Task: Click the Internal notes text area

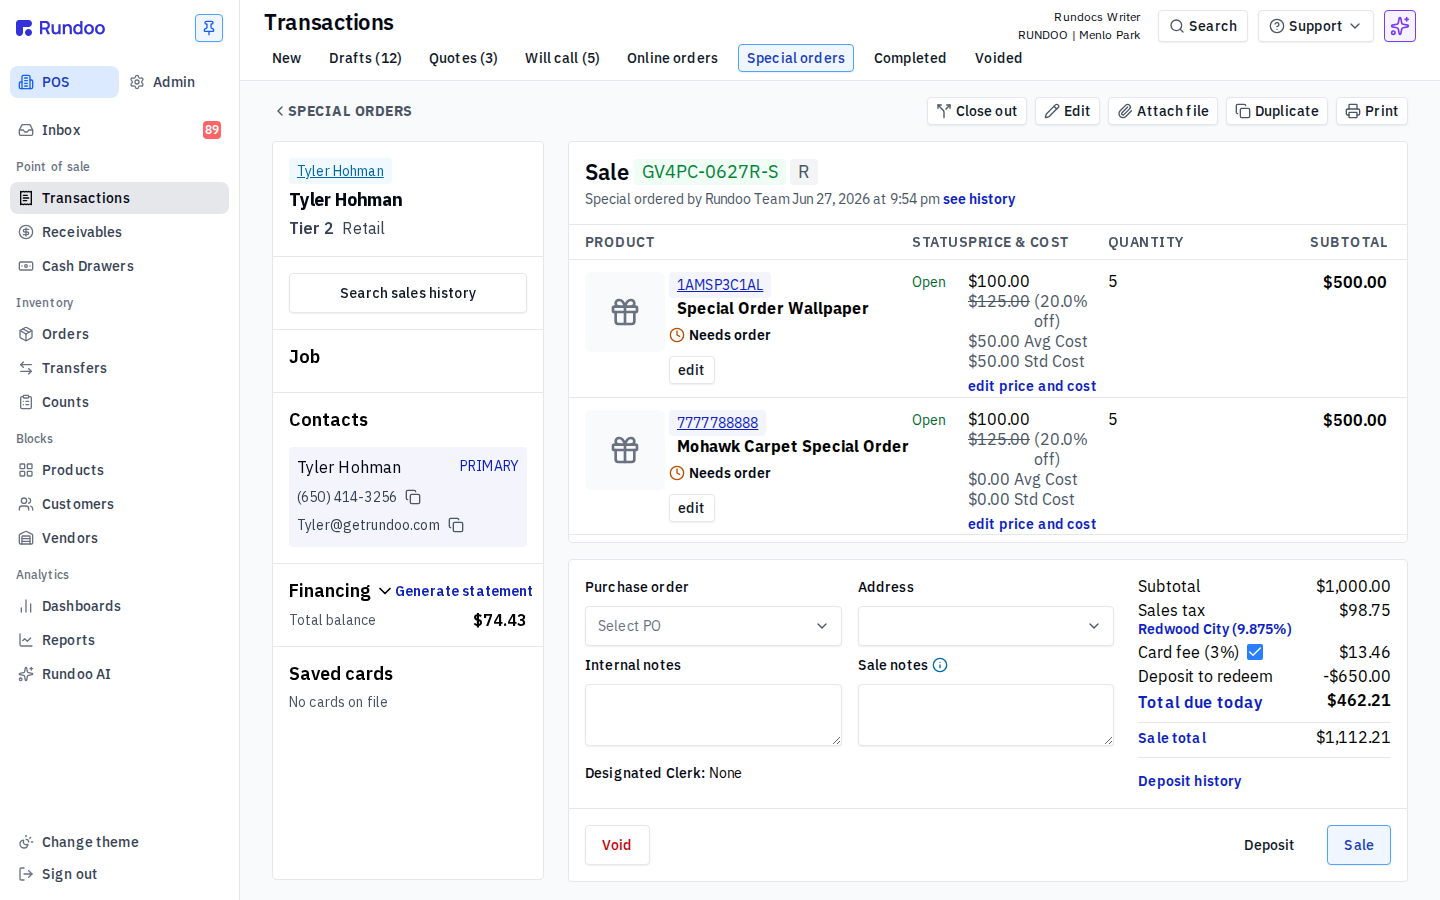Action: click(x=713, y=715)
